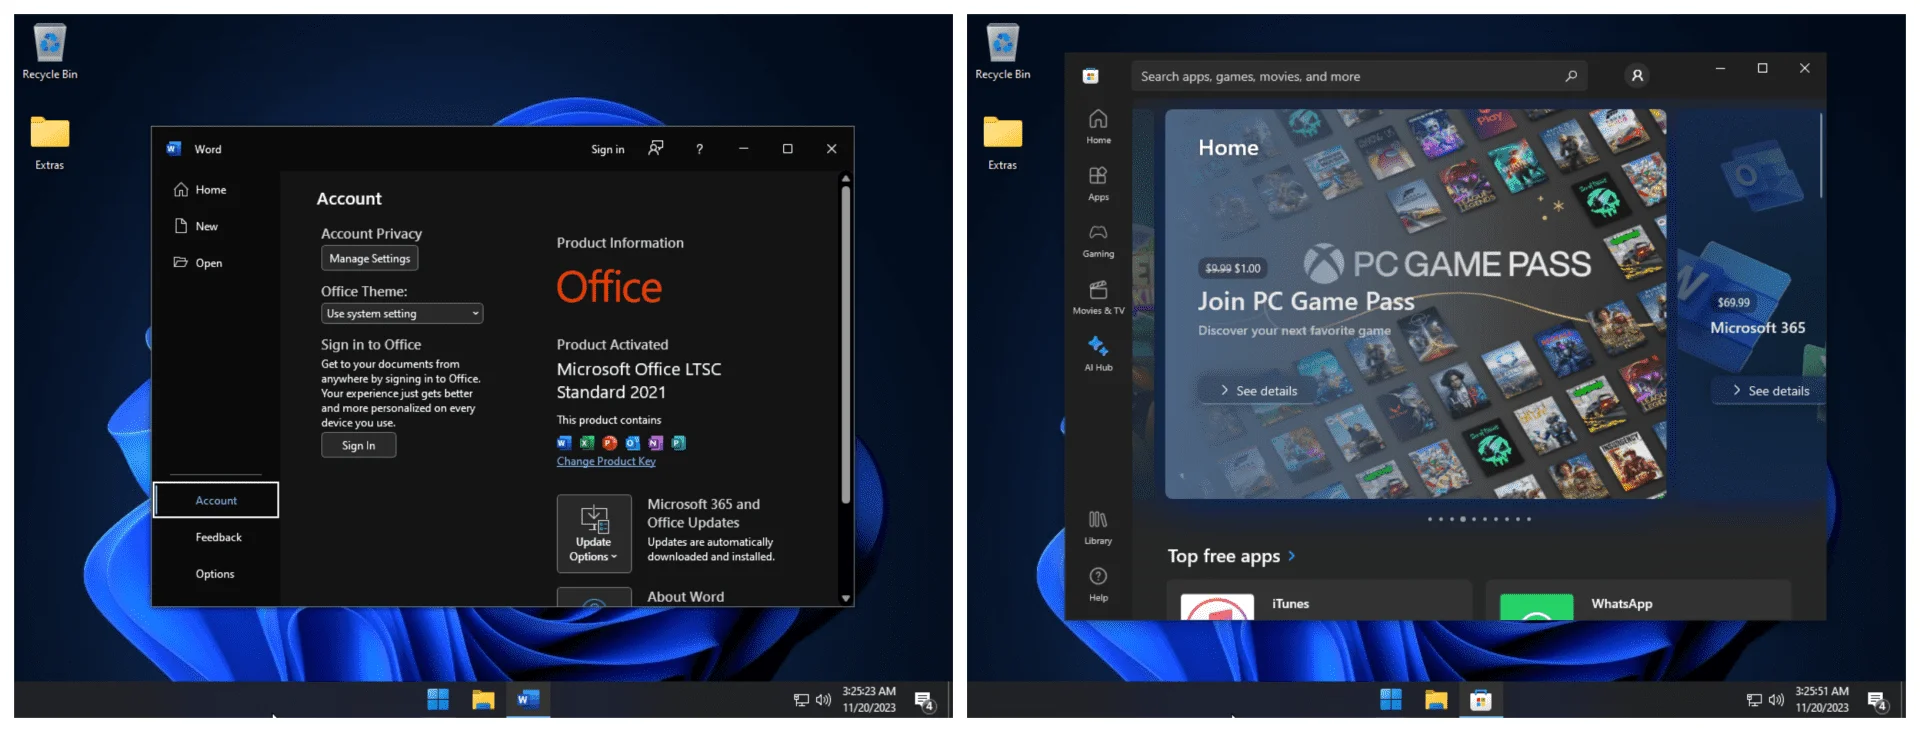This screenshot has width=1920, height=732.
Task: Click Sign in on Word's title bar
Action: [608, 149]
